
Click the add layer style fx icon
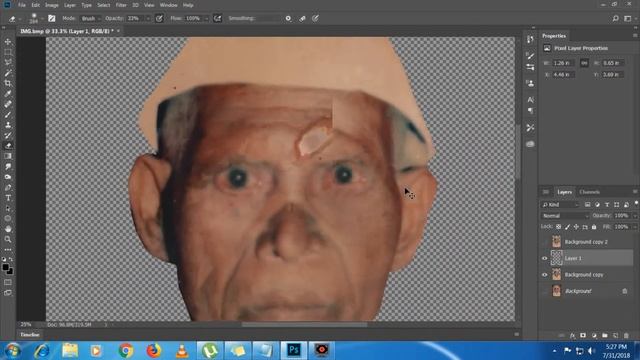point(572,336)
